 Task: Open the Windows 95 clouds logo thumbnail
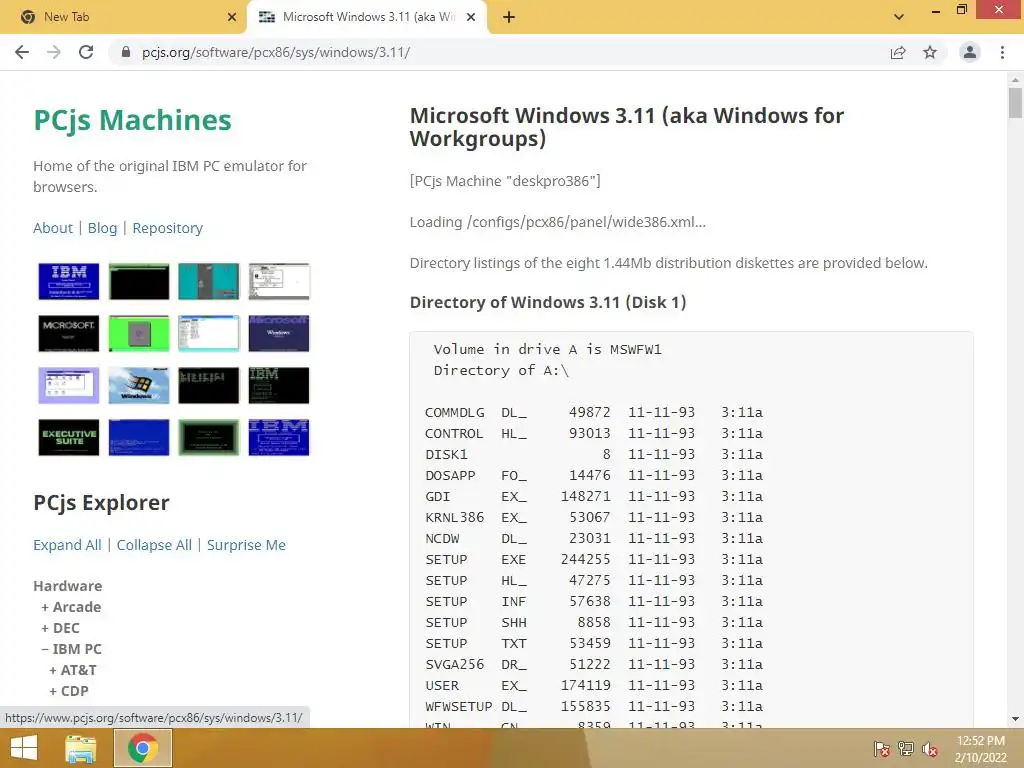[139, 385]
